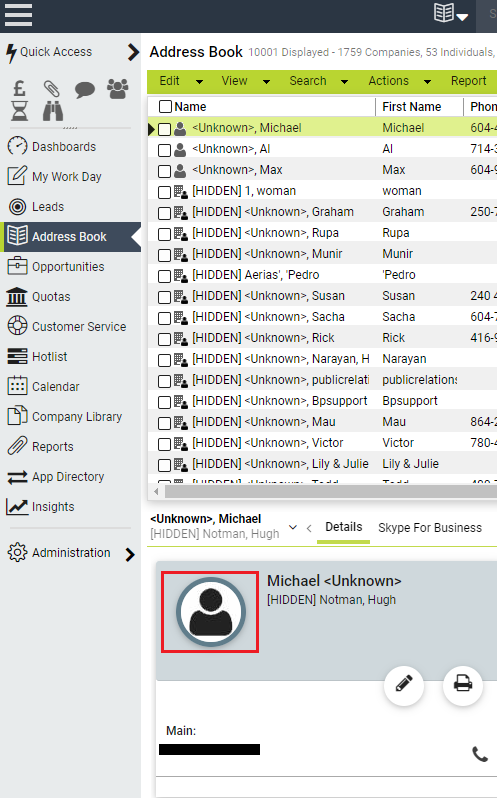Click the Customer Service lifebuoy icon
497x798 pixels.
point(17,326)
